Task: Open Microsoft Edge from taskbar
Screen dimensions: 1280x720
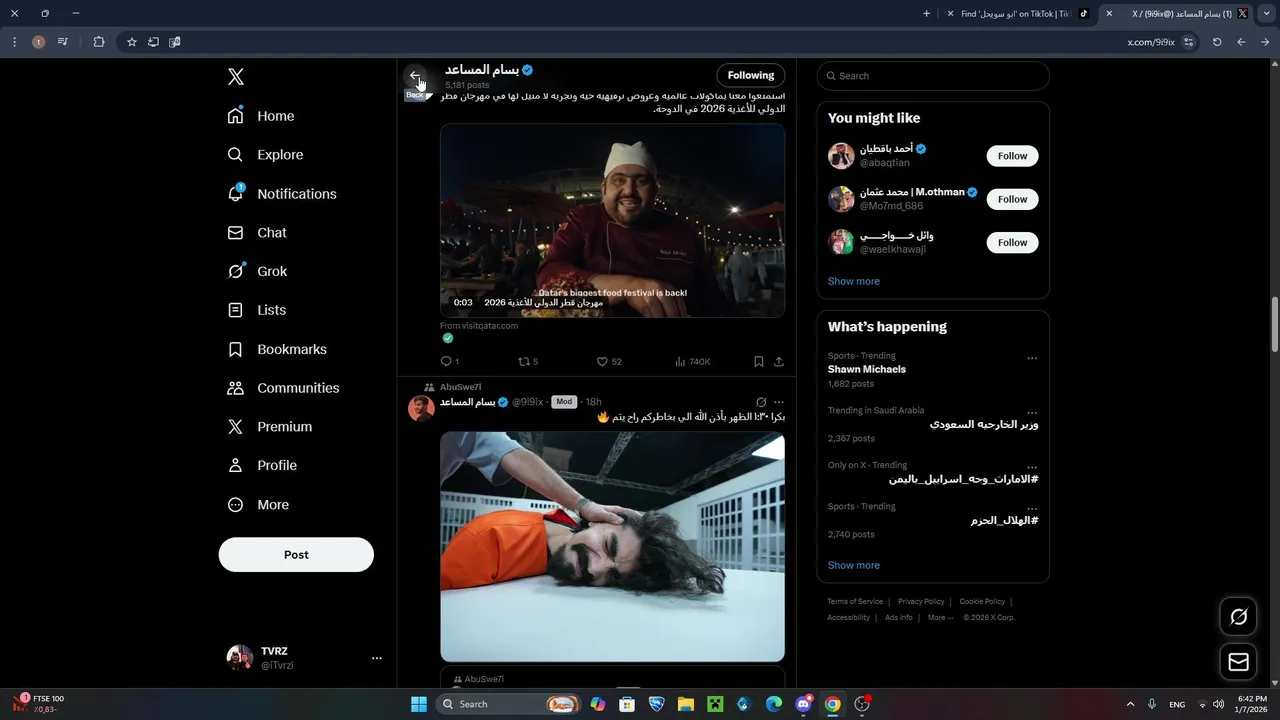Action: (774, 704)
